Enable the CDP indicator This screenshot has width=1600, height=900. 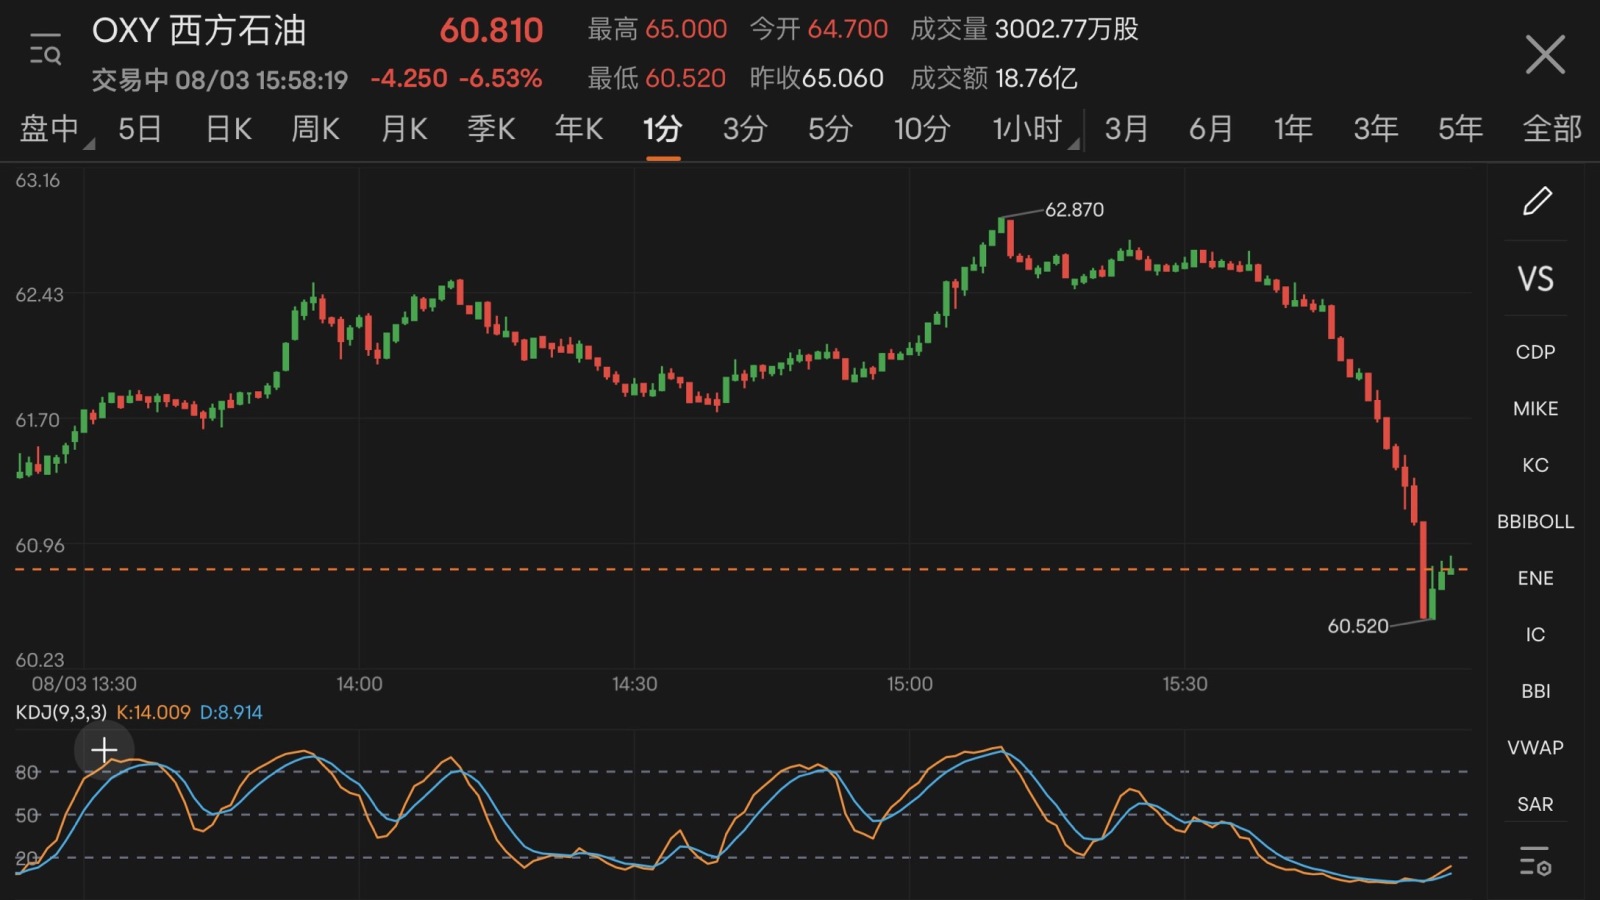[x=1535, y=352]
